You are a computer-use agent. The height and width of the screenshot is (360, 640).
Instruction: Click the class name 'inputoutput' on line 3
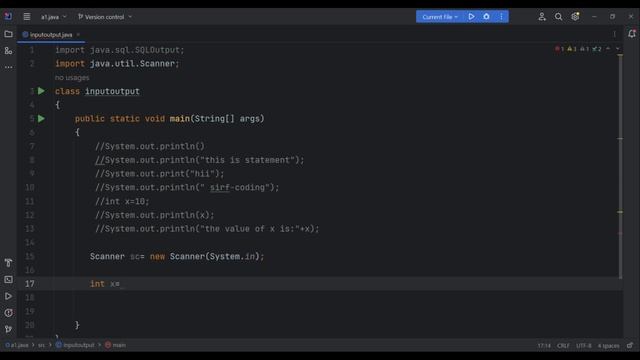(112, 91)
